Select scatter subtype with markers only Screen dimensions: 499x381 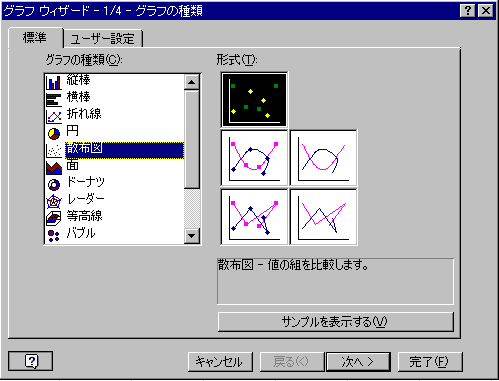click(254, 100)
